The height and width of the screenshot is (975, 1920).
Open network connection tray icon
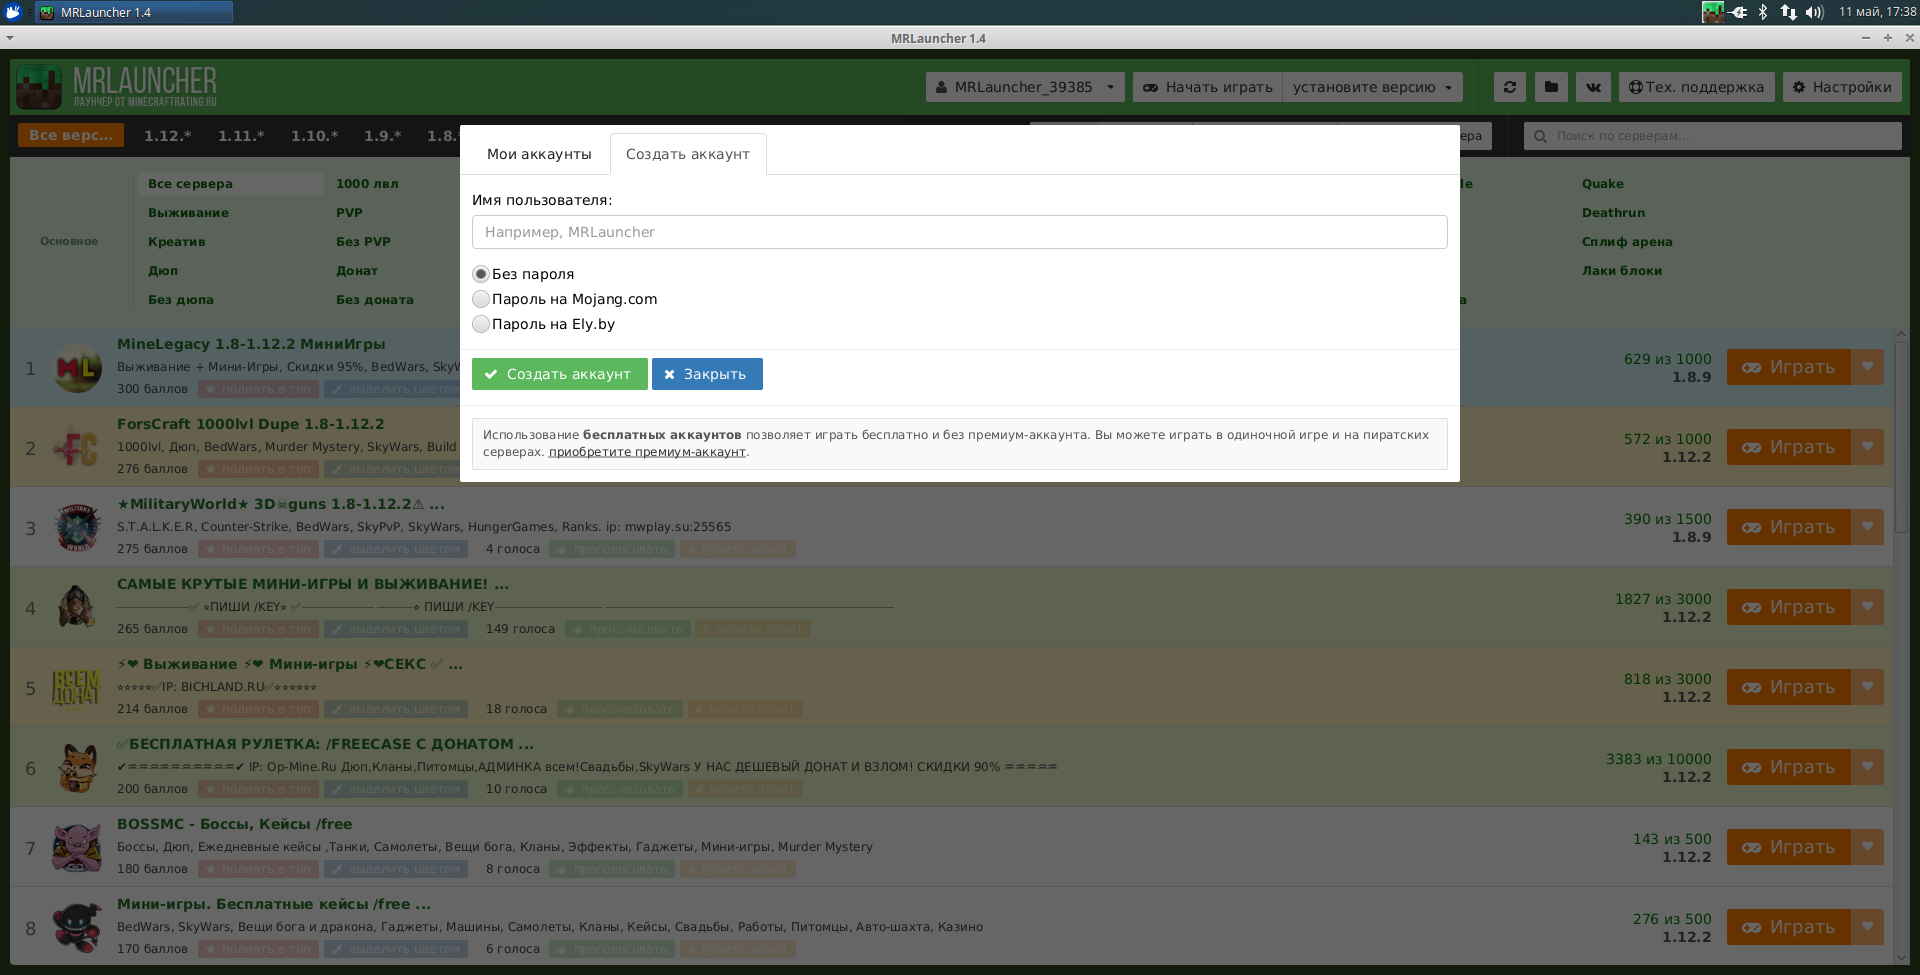point(1788,12)
